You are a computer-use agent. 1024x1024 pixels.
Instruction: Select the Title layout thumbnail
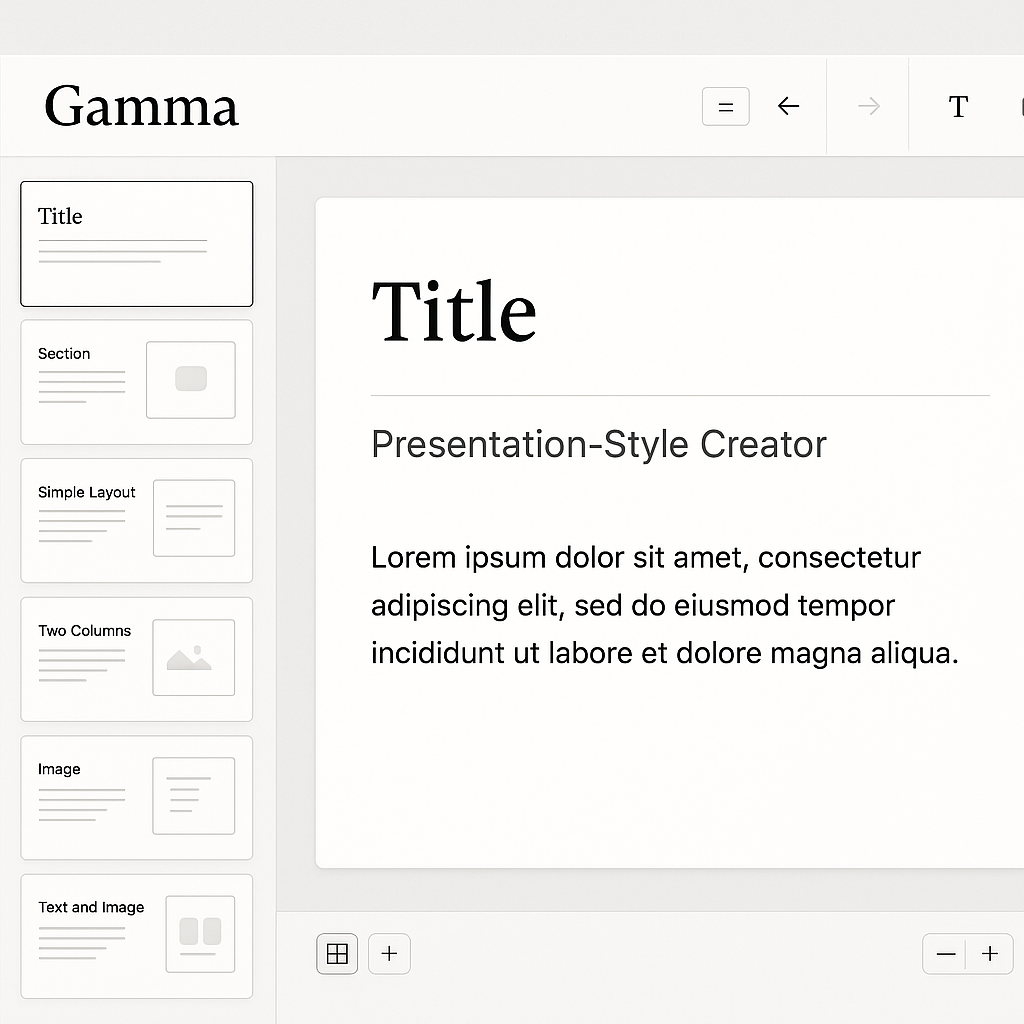click(136, 244)
